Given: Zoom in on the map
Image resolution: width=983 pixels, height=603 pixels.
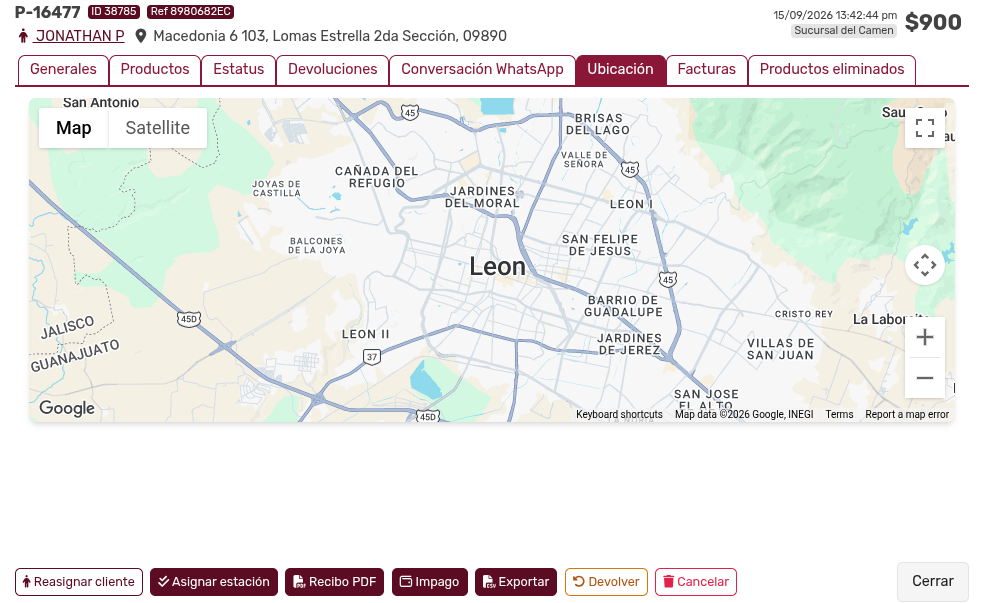Looking at the screenshot, I should click(x=925, y=337).
